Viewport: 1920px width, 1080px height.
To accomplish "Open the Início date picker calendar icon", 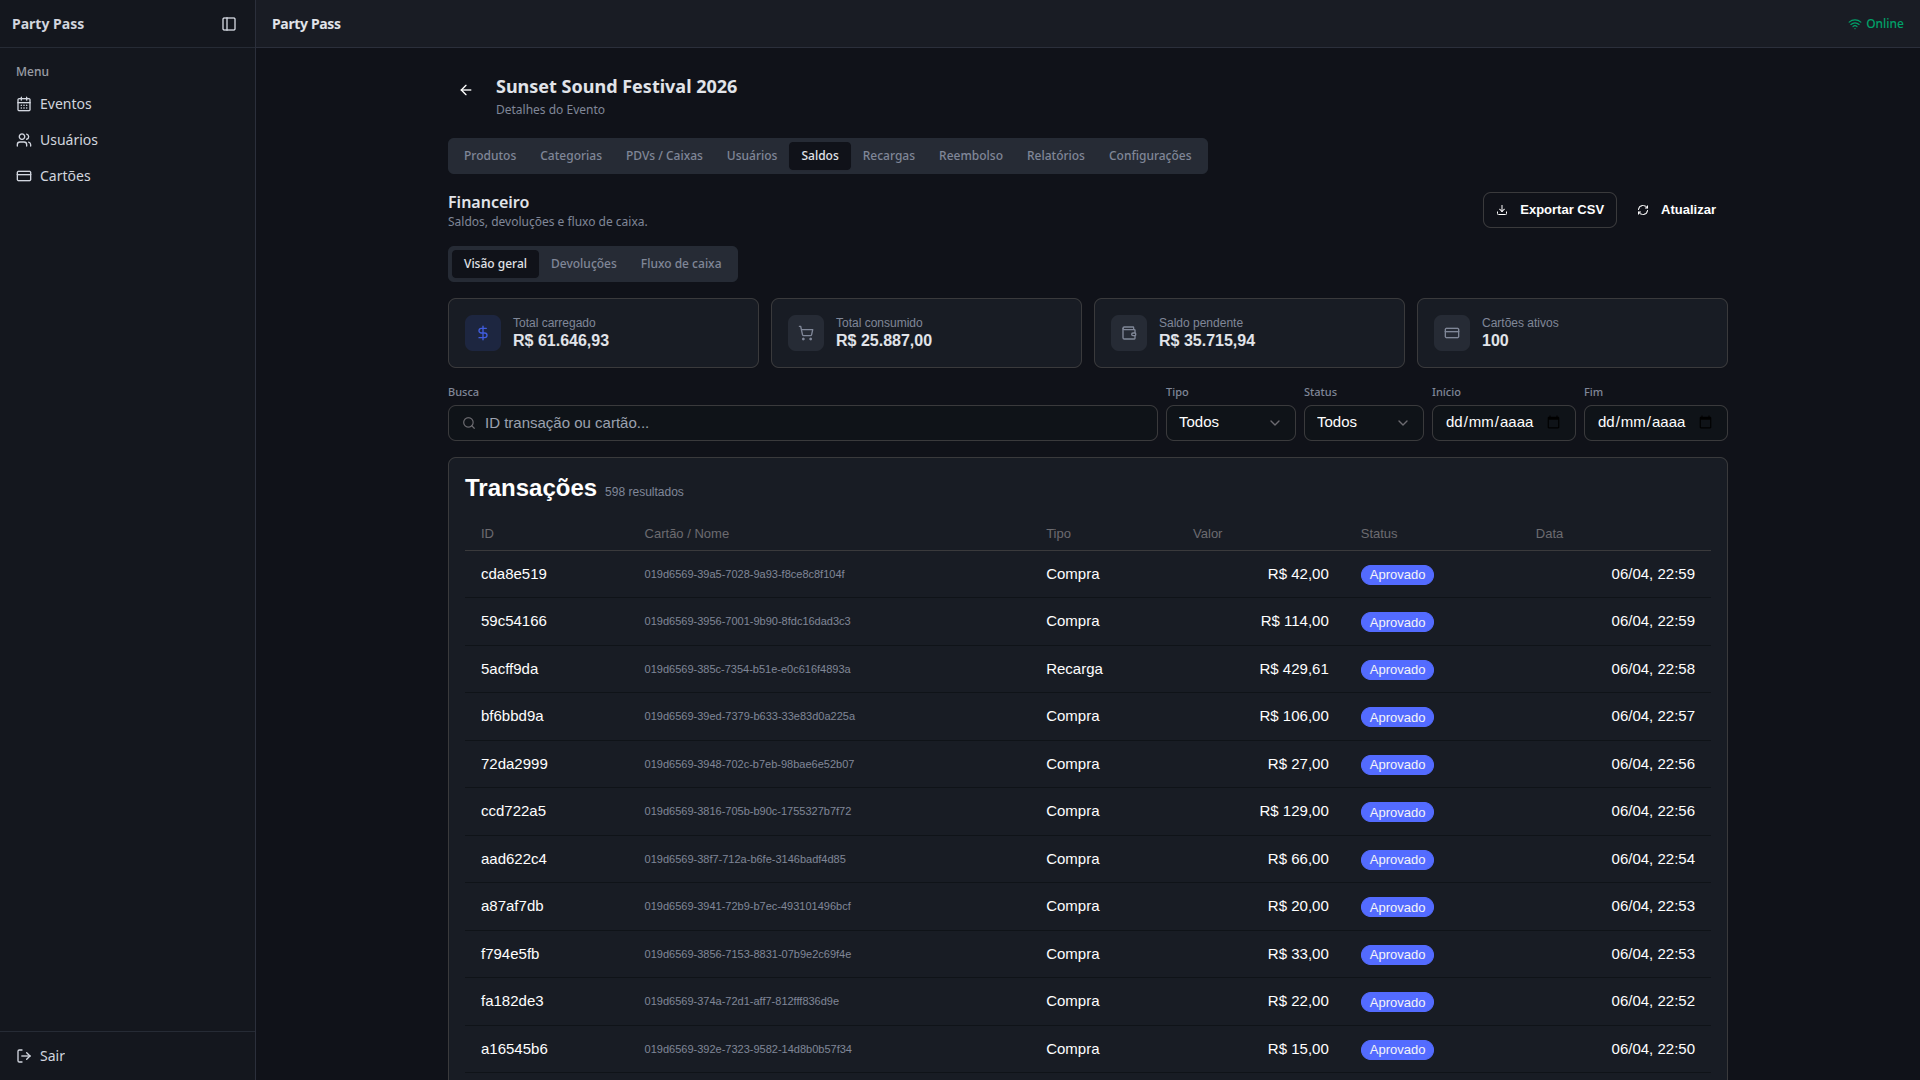I will coord(1553,423).
